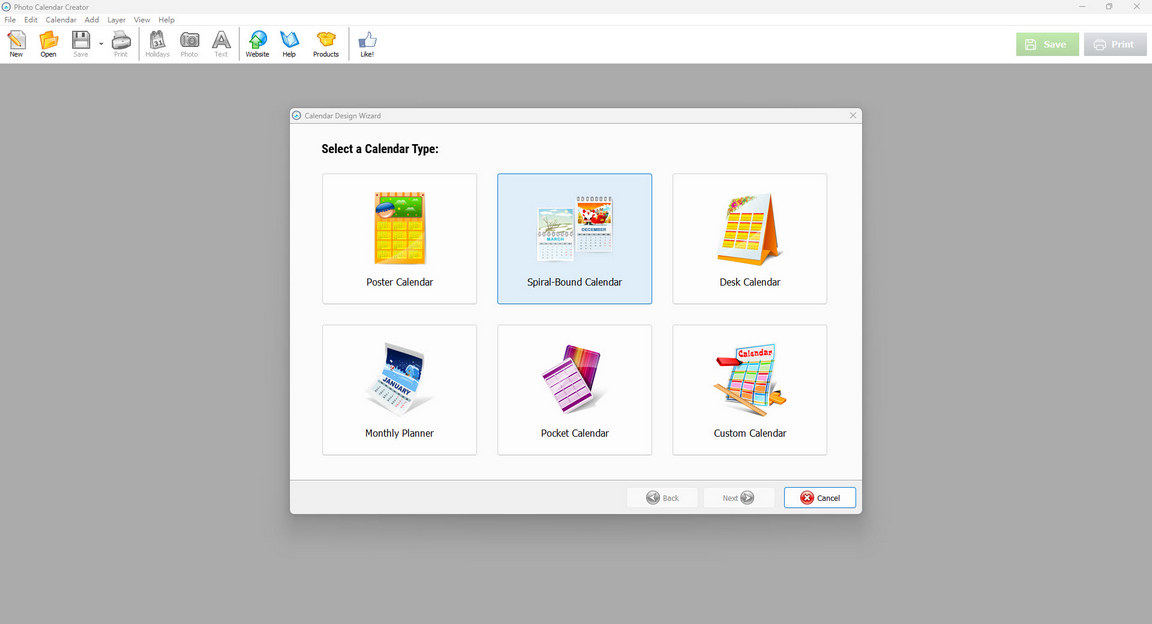This screenshot has height=624, width=1152.
Task: Restore down the Photo Calendar Creator window
Action: (1109, 7)
